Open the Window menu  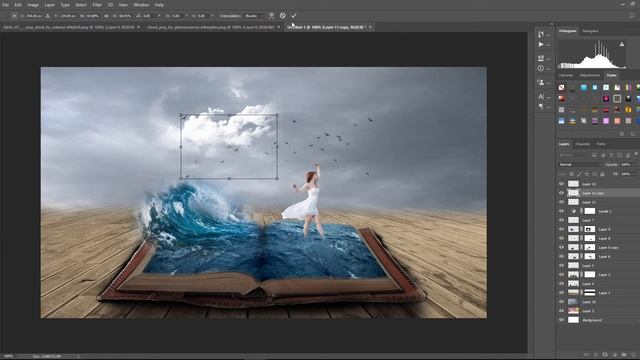pos(141,5)
